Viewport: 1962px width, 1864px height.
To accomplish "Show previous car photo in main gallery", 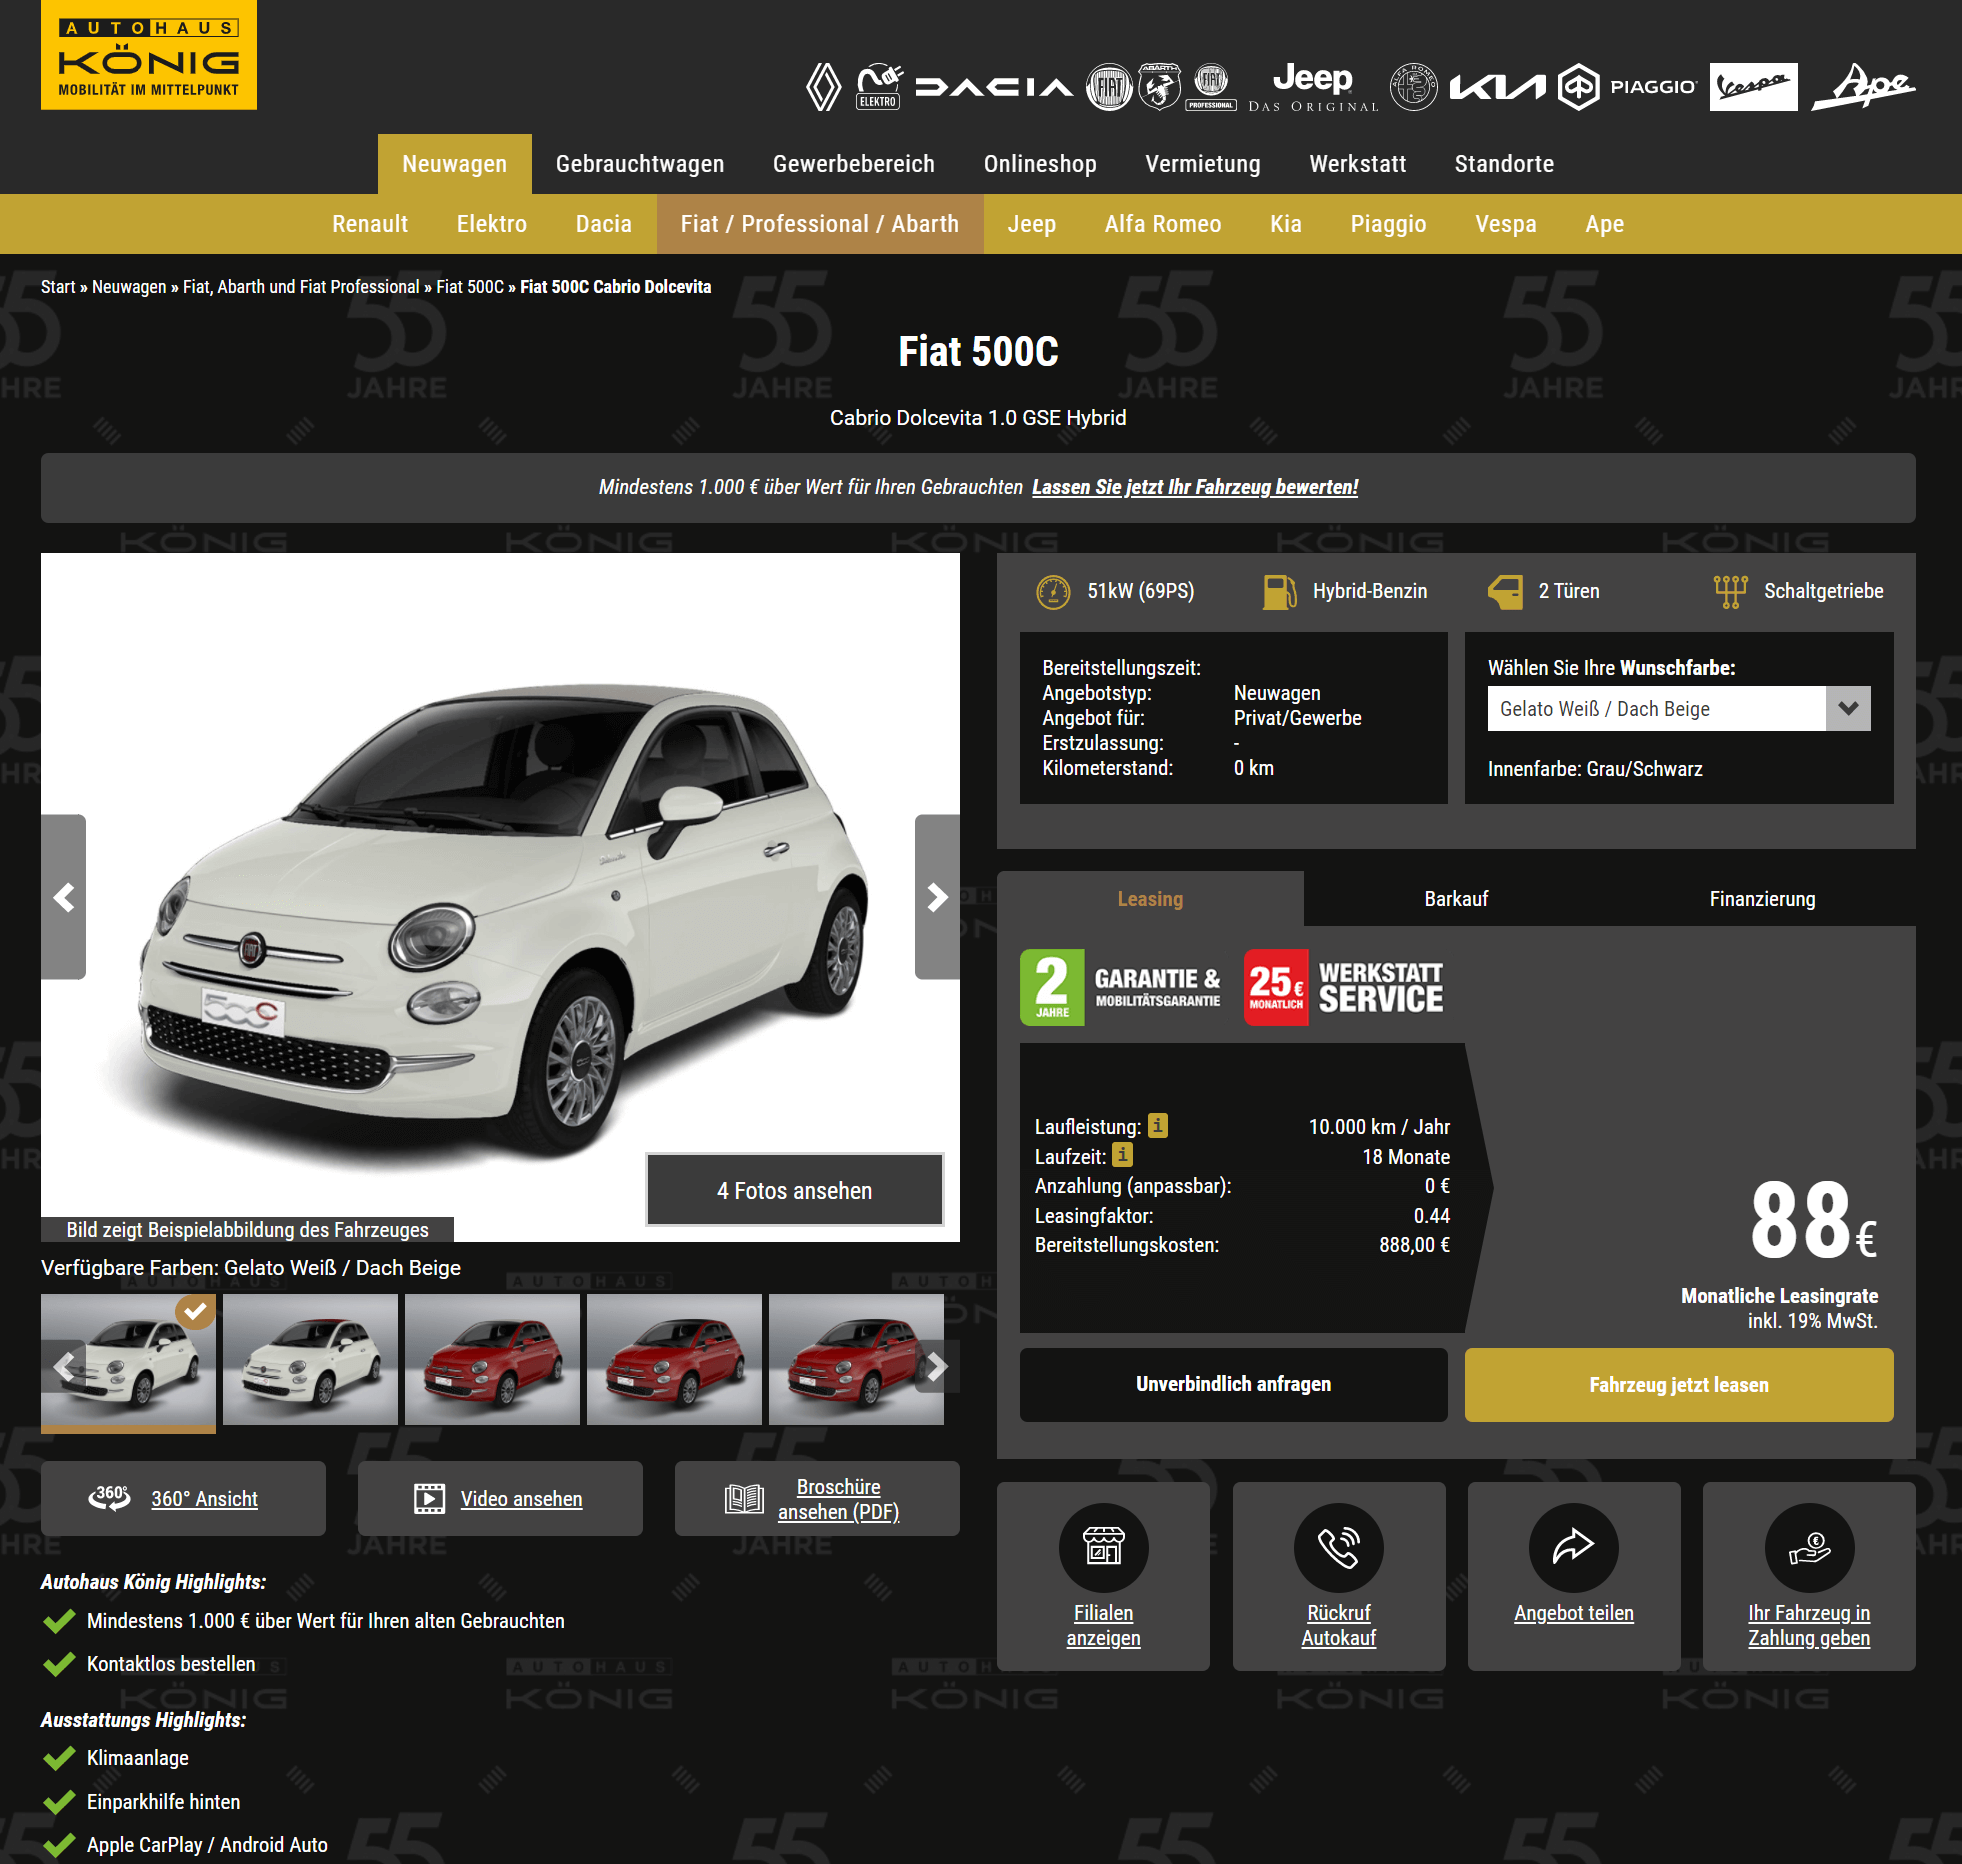I will (64, 897).
